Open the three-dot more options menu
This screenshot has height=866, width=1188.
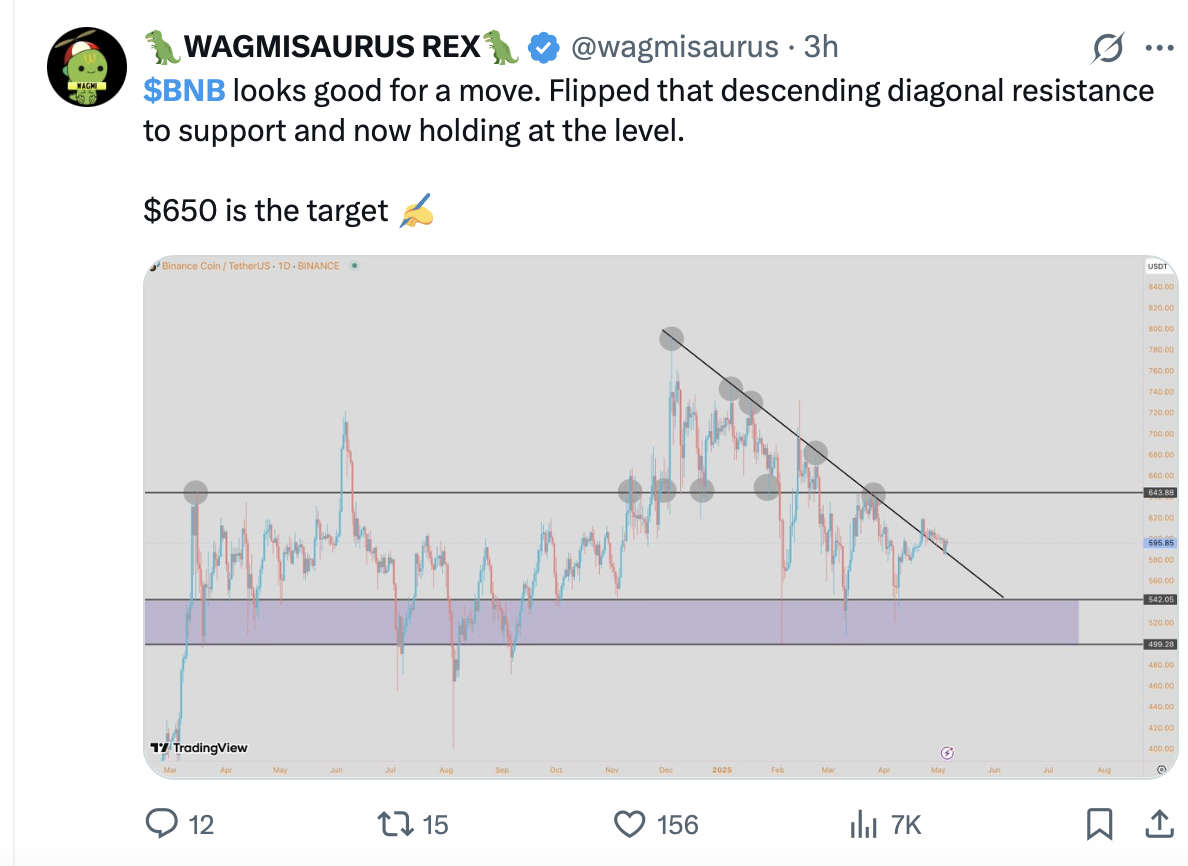pyautogui.click(x=1159, y=48)
